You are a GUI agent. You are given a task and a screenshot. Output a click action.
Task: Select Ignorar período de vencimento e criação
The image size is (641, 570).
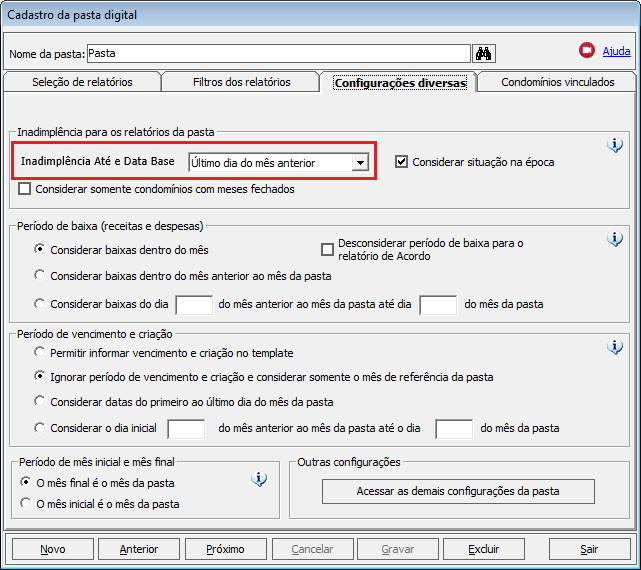point(39,376)
